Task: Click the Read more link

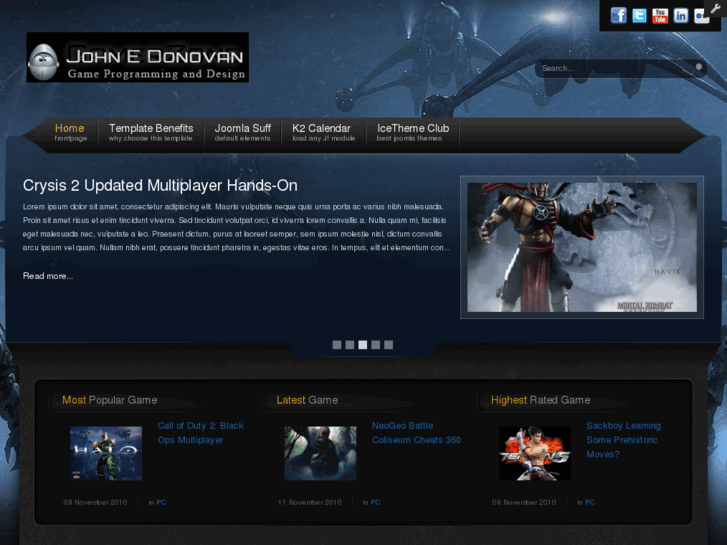Action: 48,276
